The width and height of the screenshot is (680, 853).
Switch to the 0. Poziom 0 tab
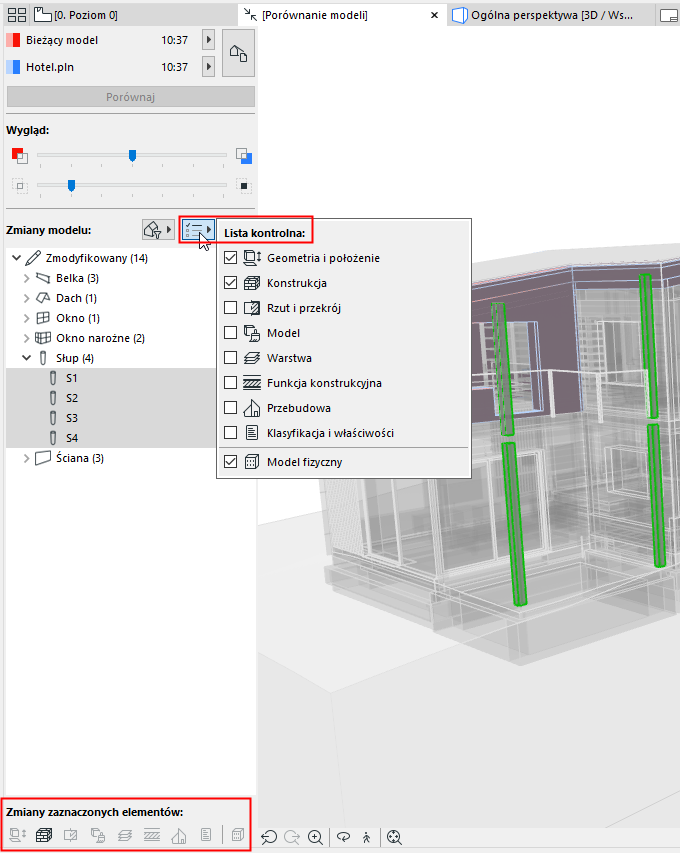pyautogui.click(x=76, y=15)
